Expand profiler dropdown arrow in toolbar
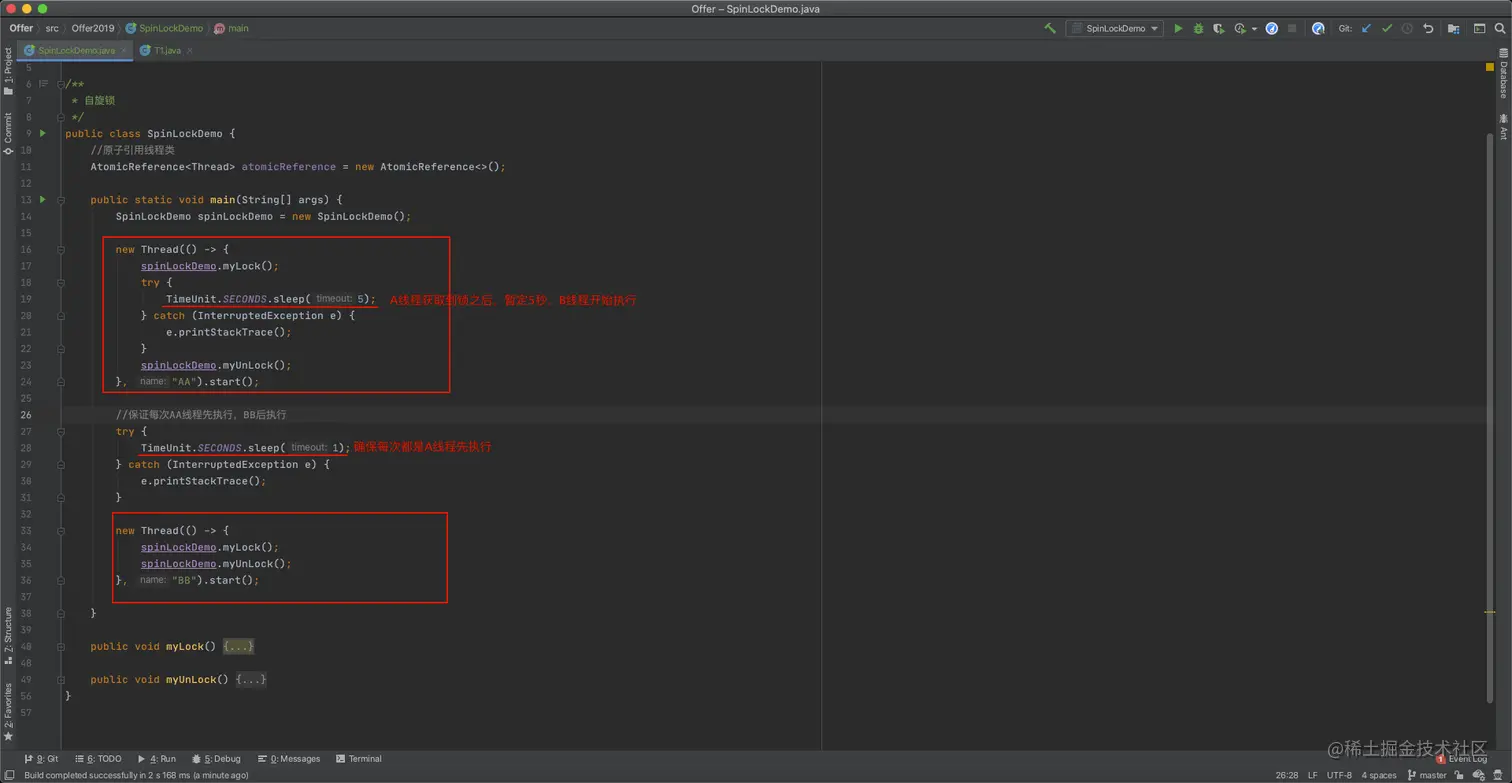 pos(1254,29)
